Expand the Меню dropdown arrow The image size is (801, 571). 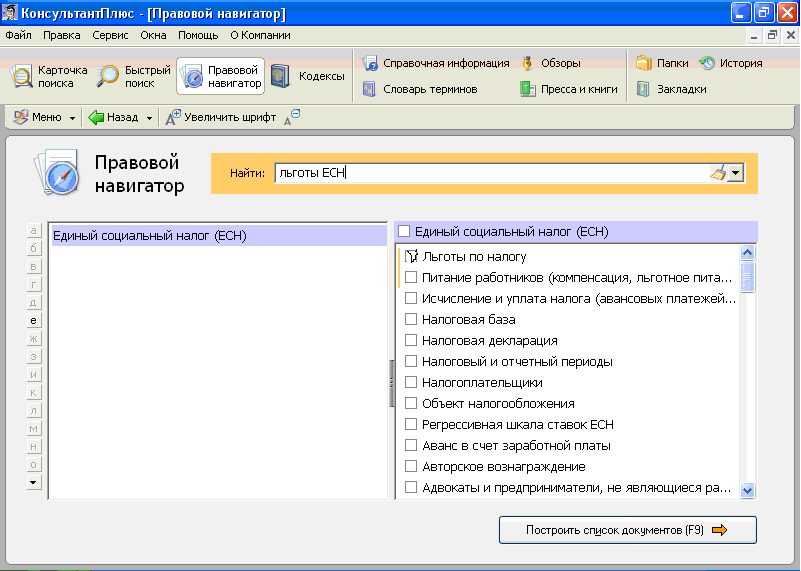pos(72,118)
